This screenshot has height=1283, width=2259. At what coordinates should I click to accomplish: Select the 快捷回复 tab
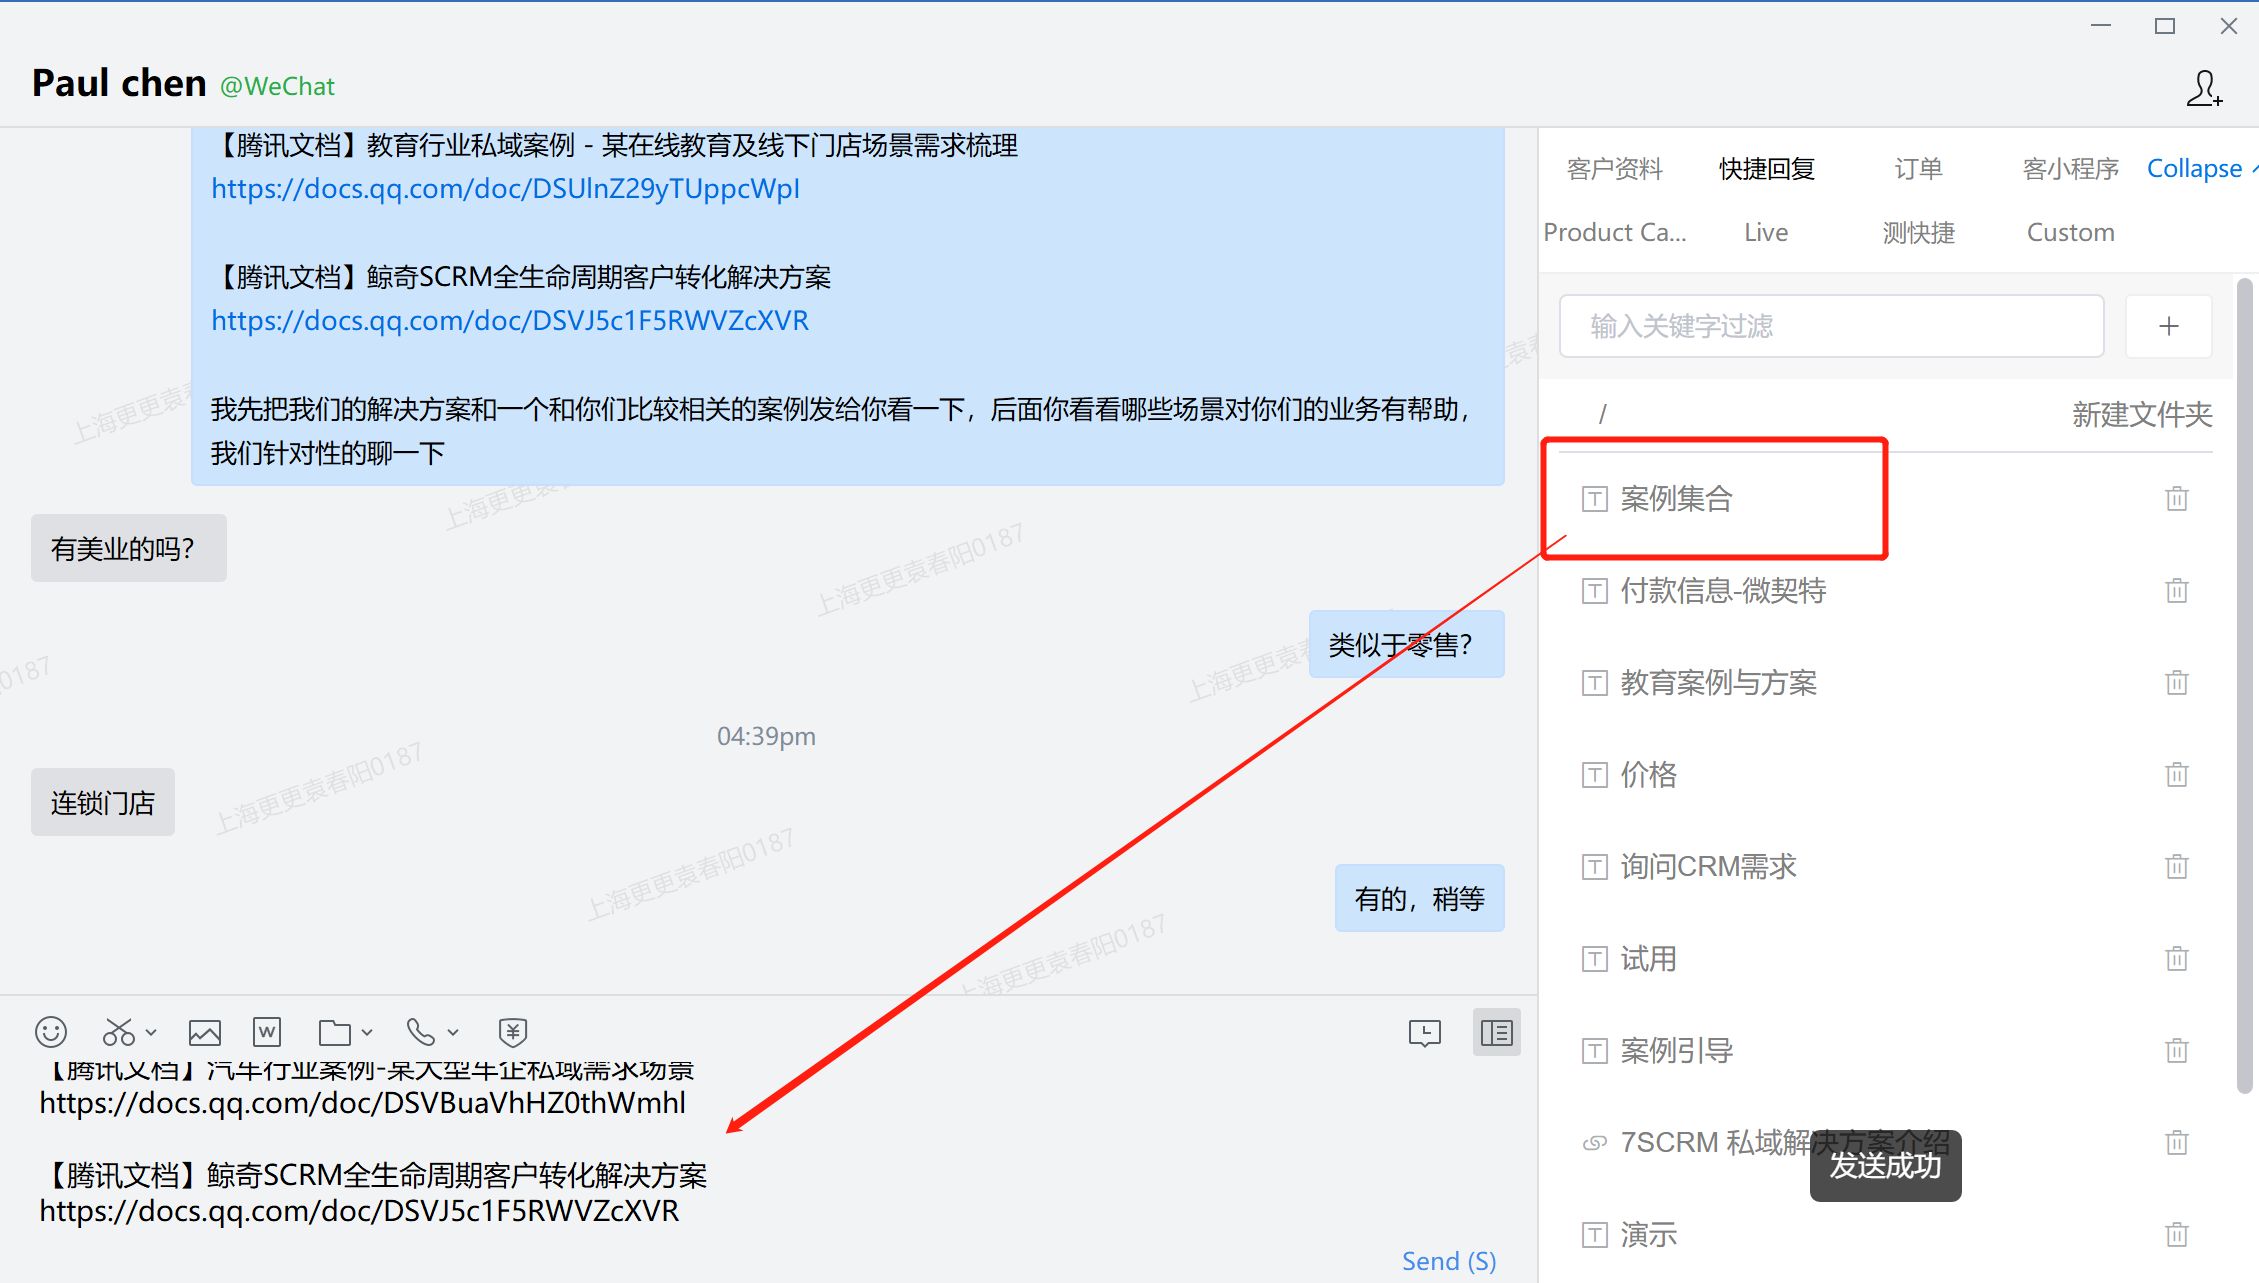pyautogui.click(x=1767, y=169)
